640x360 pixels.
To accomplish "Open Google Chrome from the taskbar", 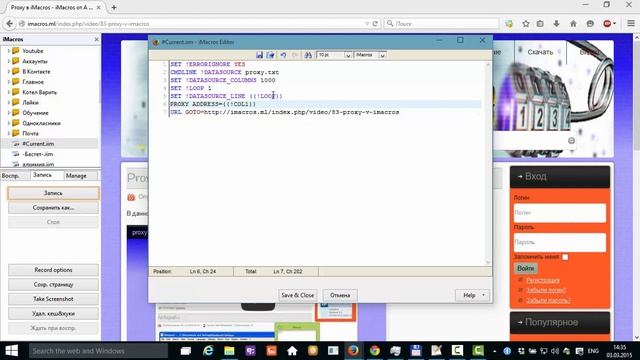I will [375, 351].
